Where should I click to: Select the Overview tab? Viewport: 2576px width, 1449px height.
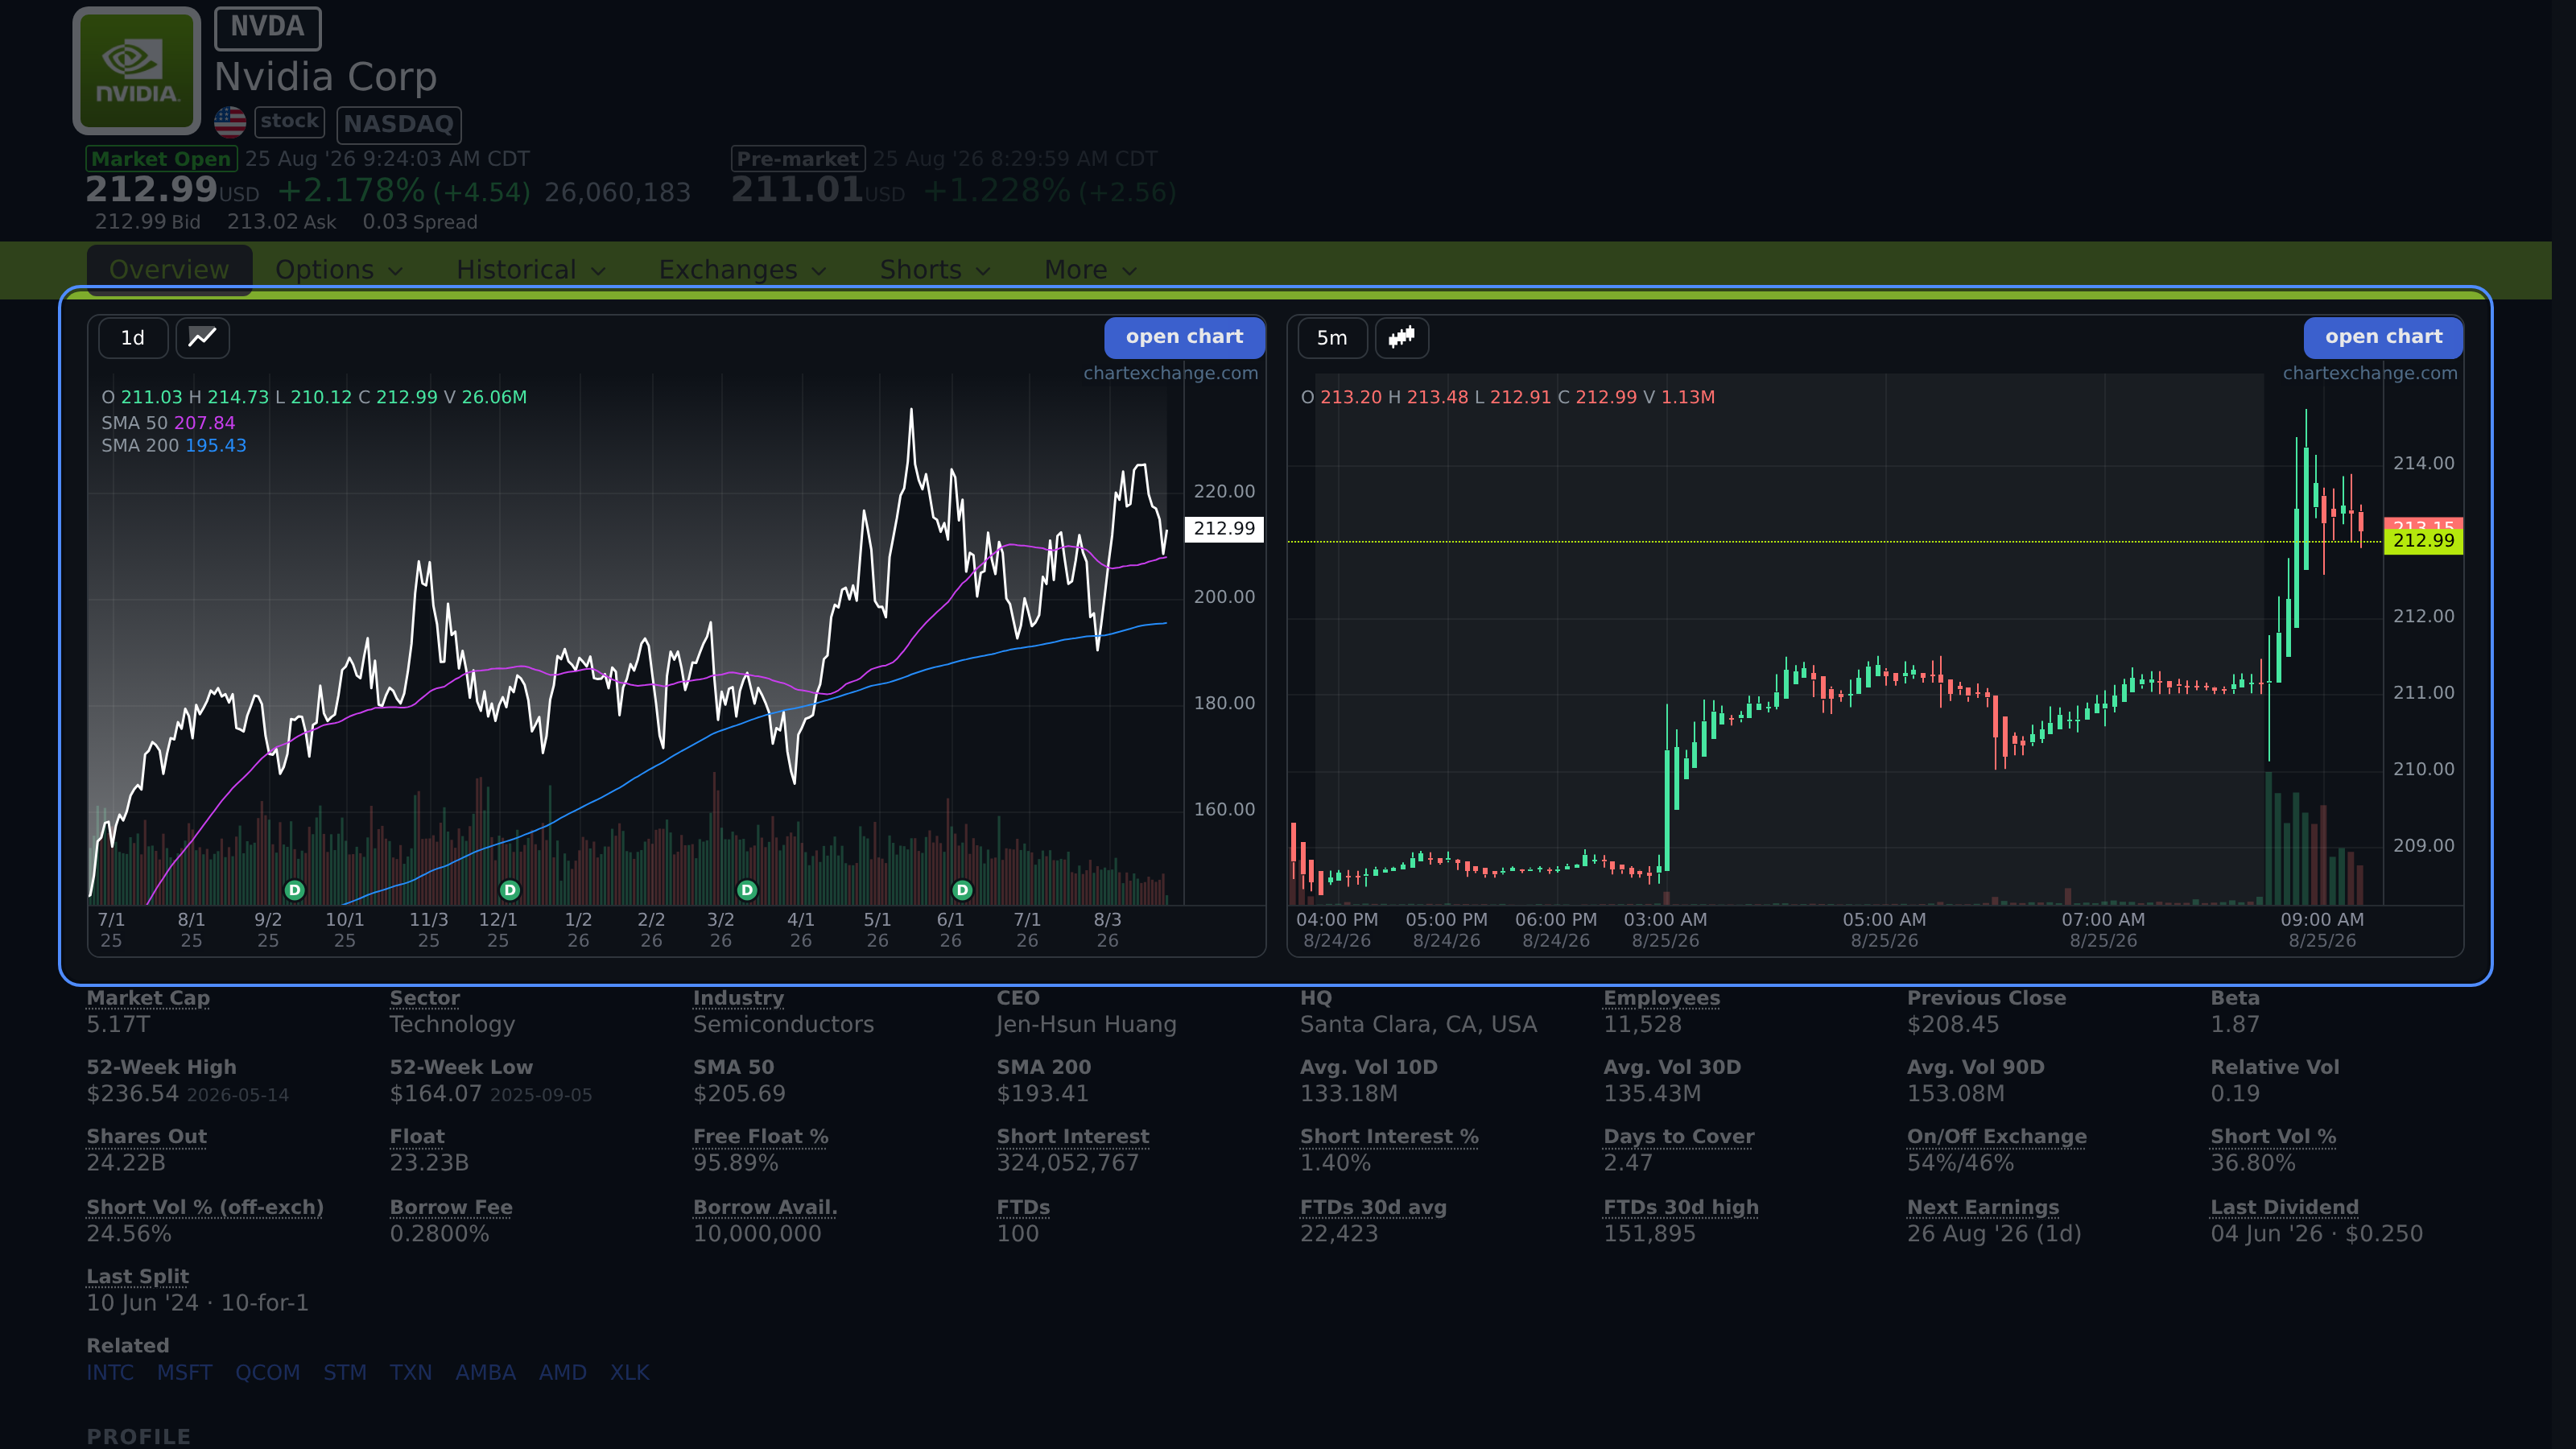tap(169, 270)
